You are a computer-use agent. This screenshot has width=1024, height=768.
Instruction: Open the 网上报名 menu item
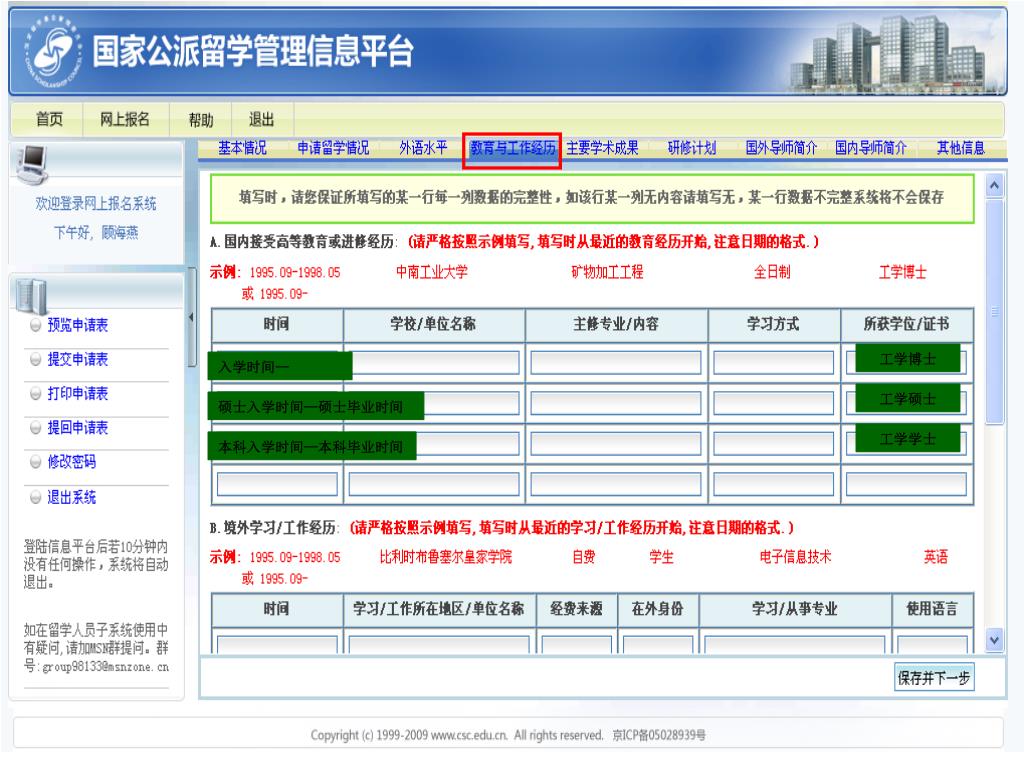[124, 120]
